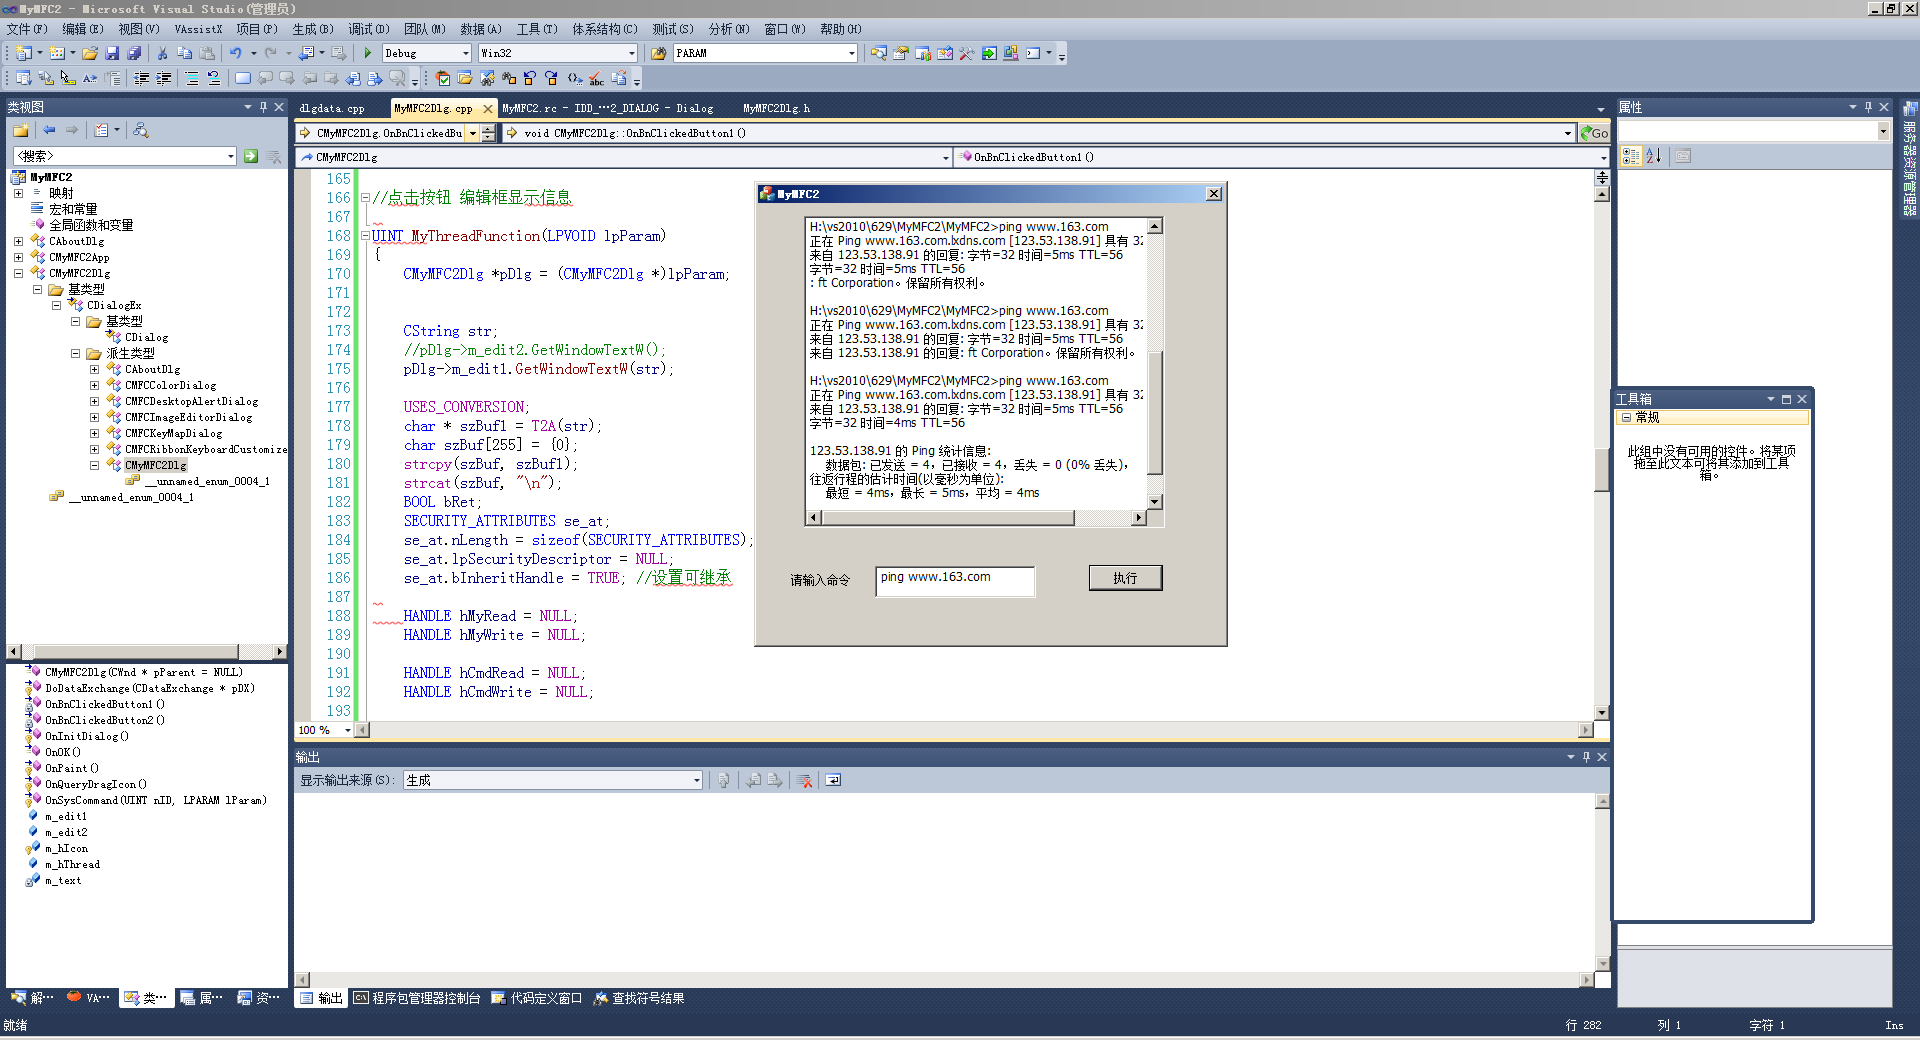The height and width of the screenshot is (1040, 1920).
Task: Click the command input box with ping www.163.com
Action: point(955,581)
